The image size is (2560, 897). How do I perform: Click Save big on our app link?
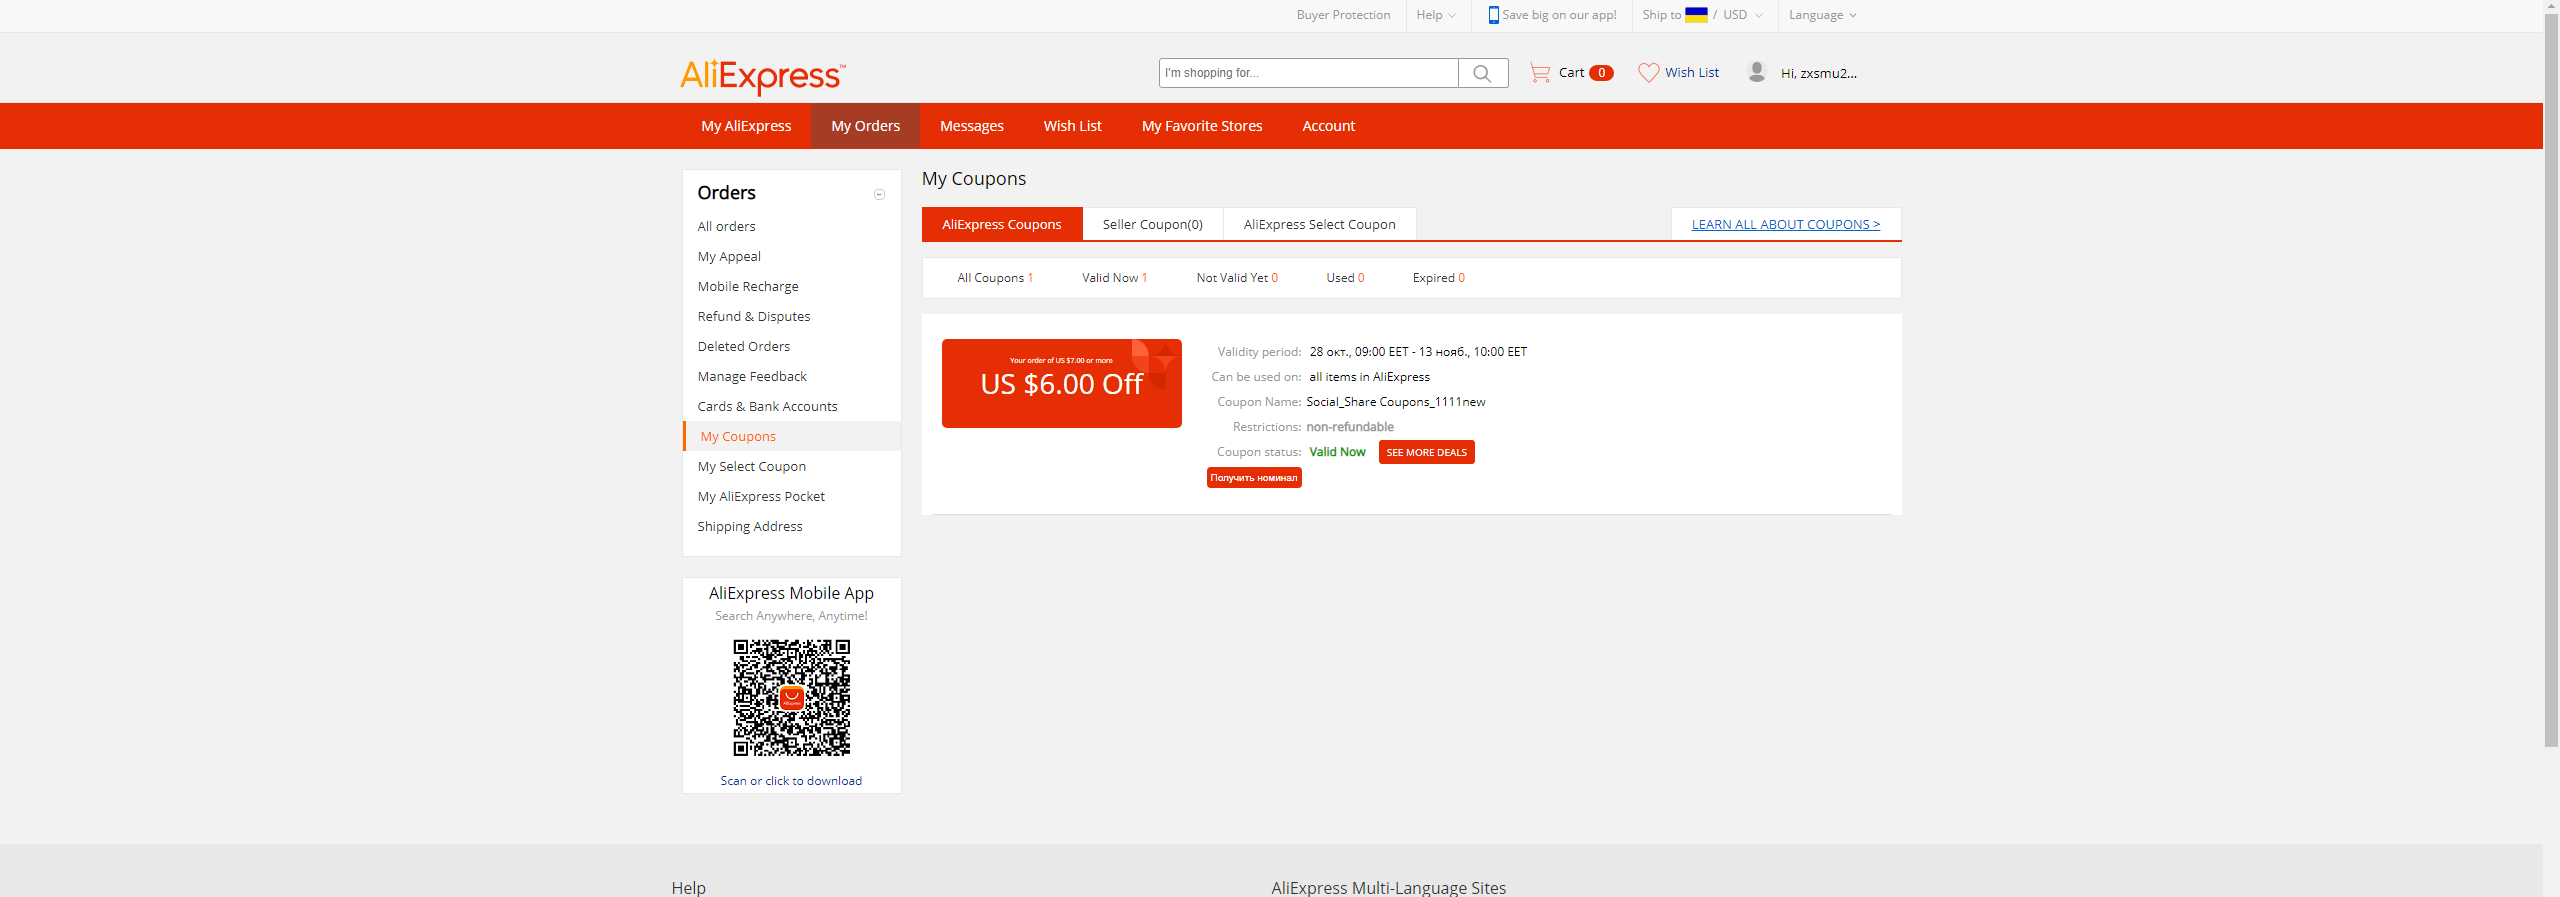point(1559,15)
